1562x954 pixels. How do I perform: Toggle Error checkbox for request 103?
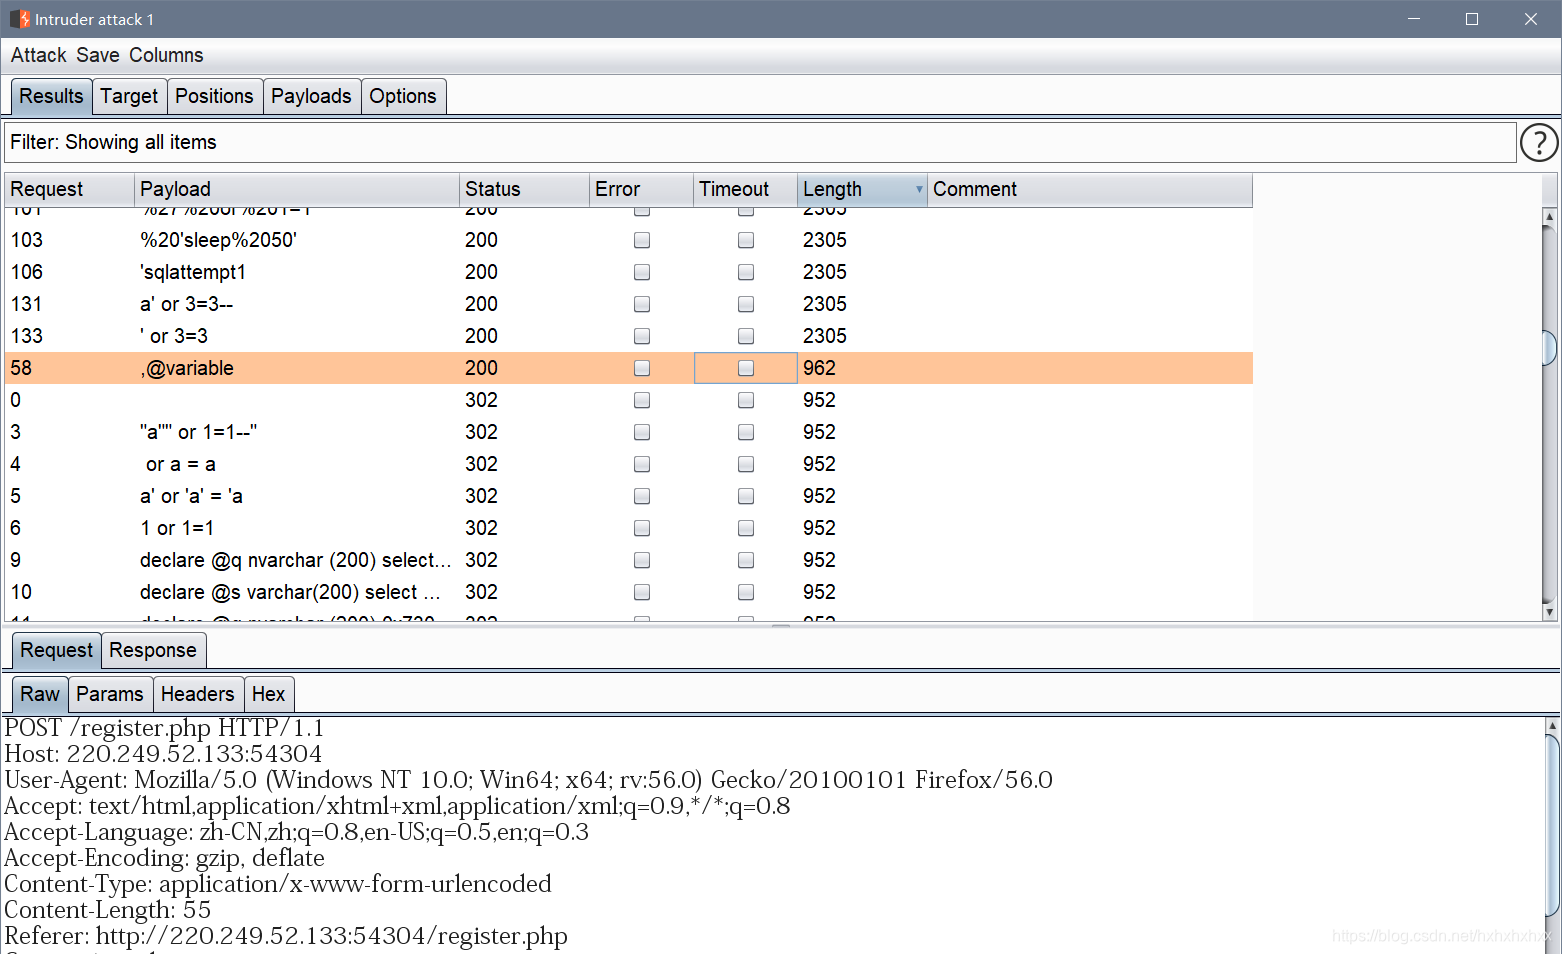pyautogui.click(x=642, y=240)
